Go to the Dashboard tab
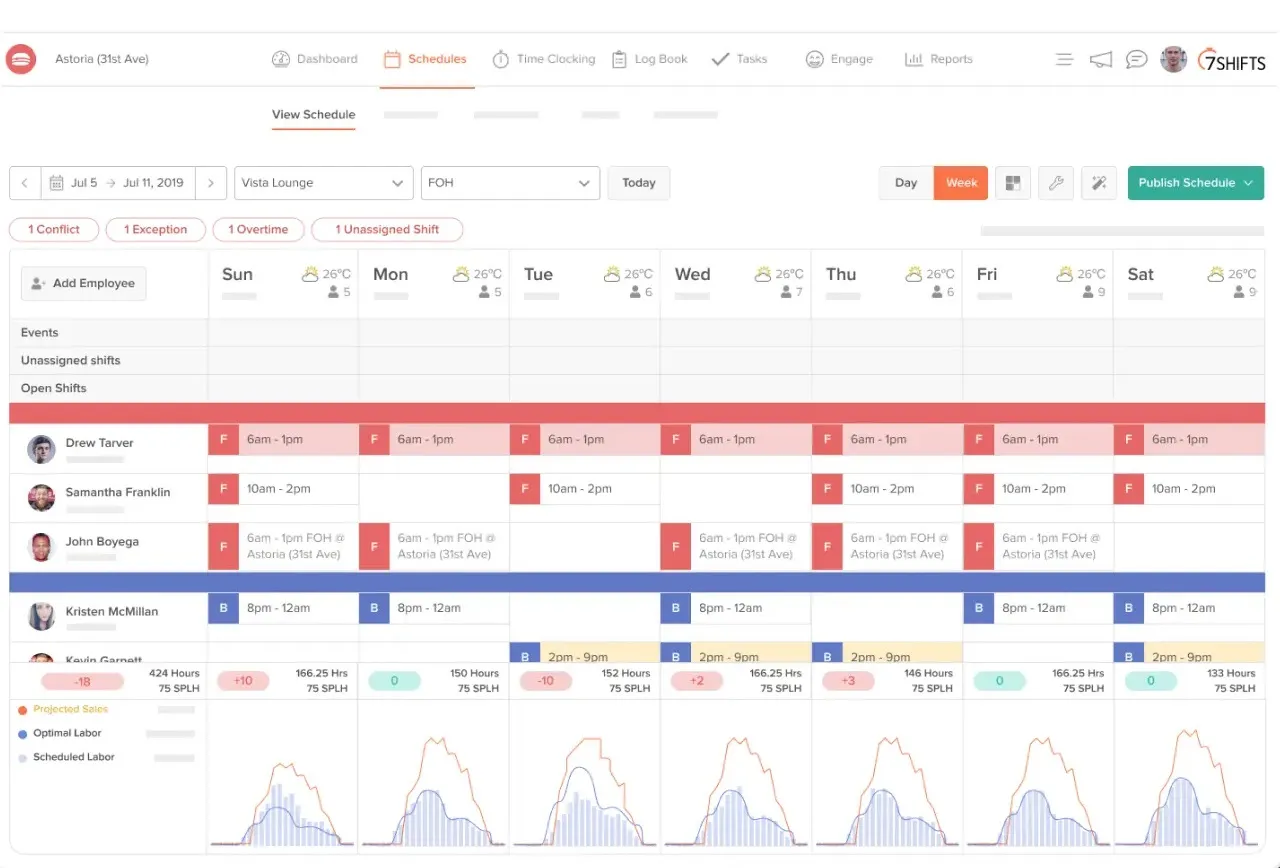This screenshot has height=868, width=1280. (x=314, y=59)
